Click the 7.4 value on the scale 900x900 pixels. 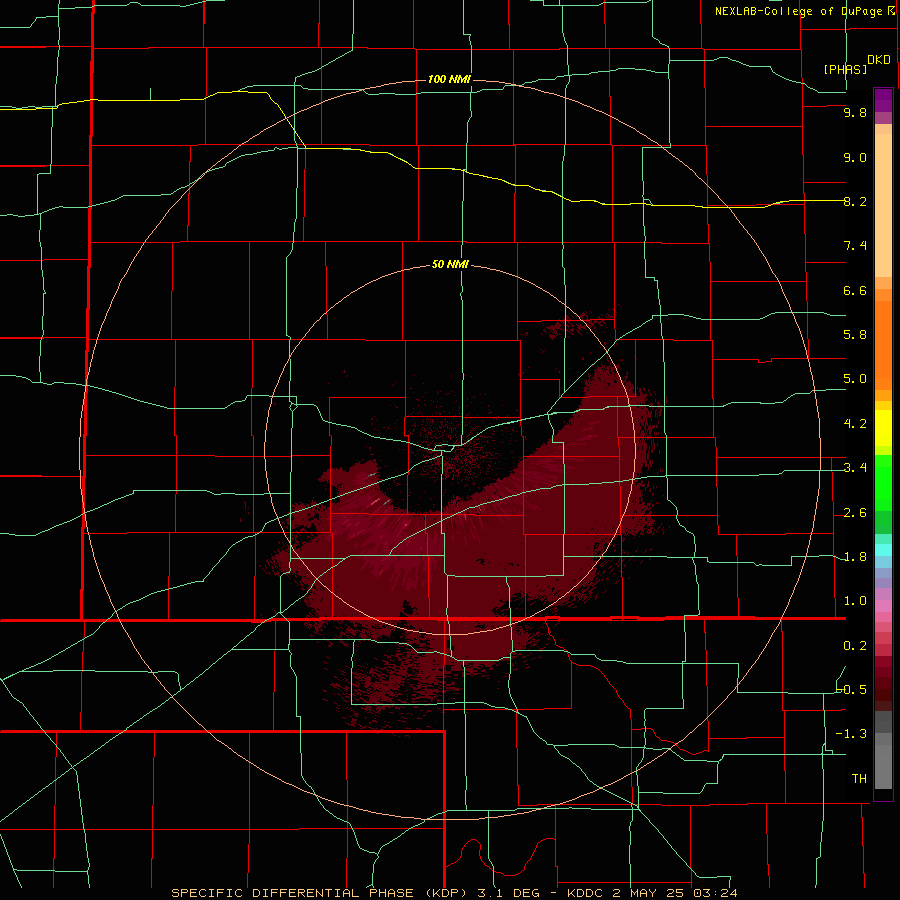pyautogui.click(x=855, y=246)
